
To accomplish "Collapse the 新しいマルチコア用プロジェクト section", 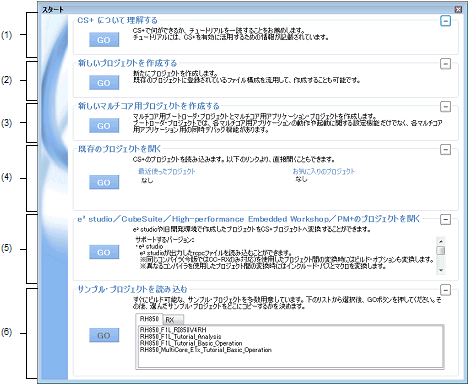I will (x=445, y=107).
